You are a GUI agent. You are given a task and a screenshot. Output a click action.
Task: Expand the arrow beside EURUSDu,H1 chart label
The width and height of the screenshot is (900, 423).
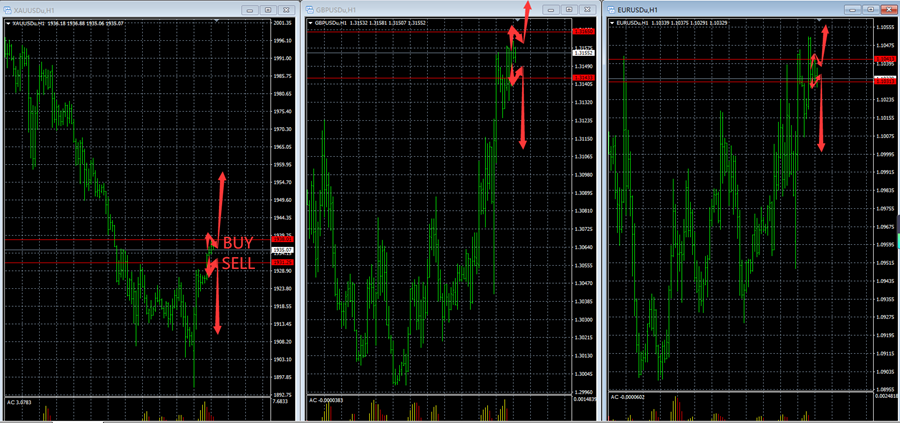point(611,21)
